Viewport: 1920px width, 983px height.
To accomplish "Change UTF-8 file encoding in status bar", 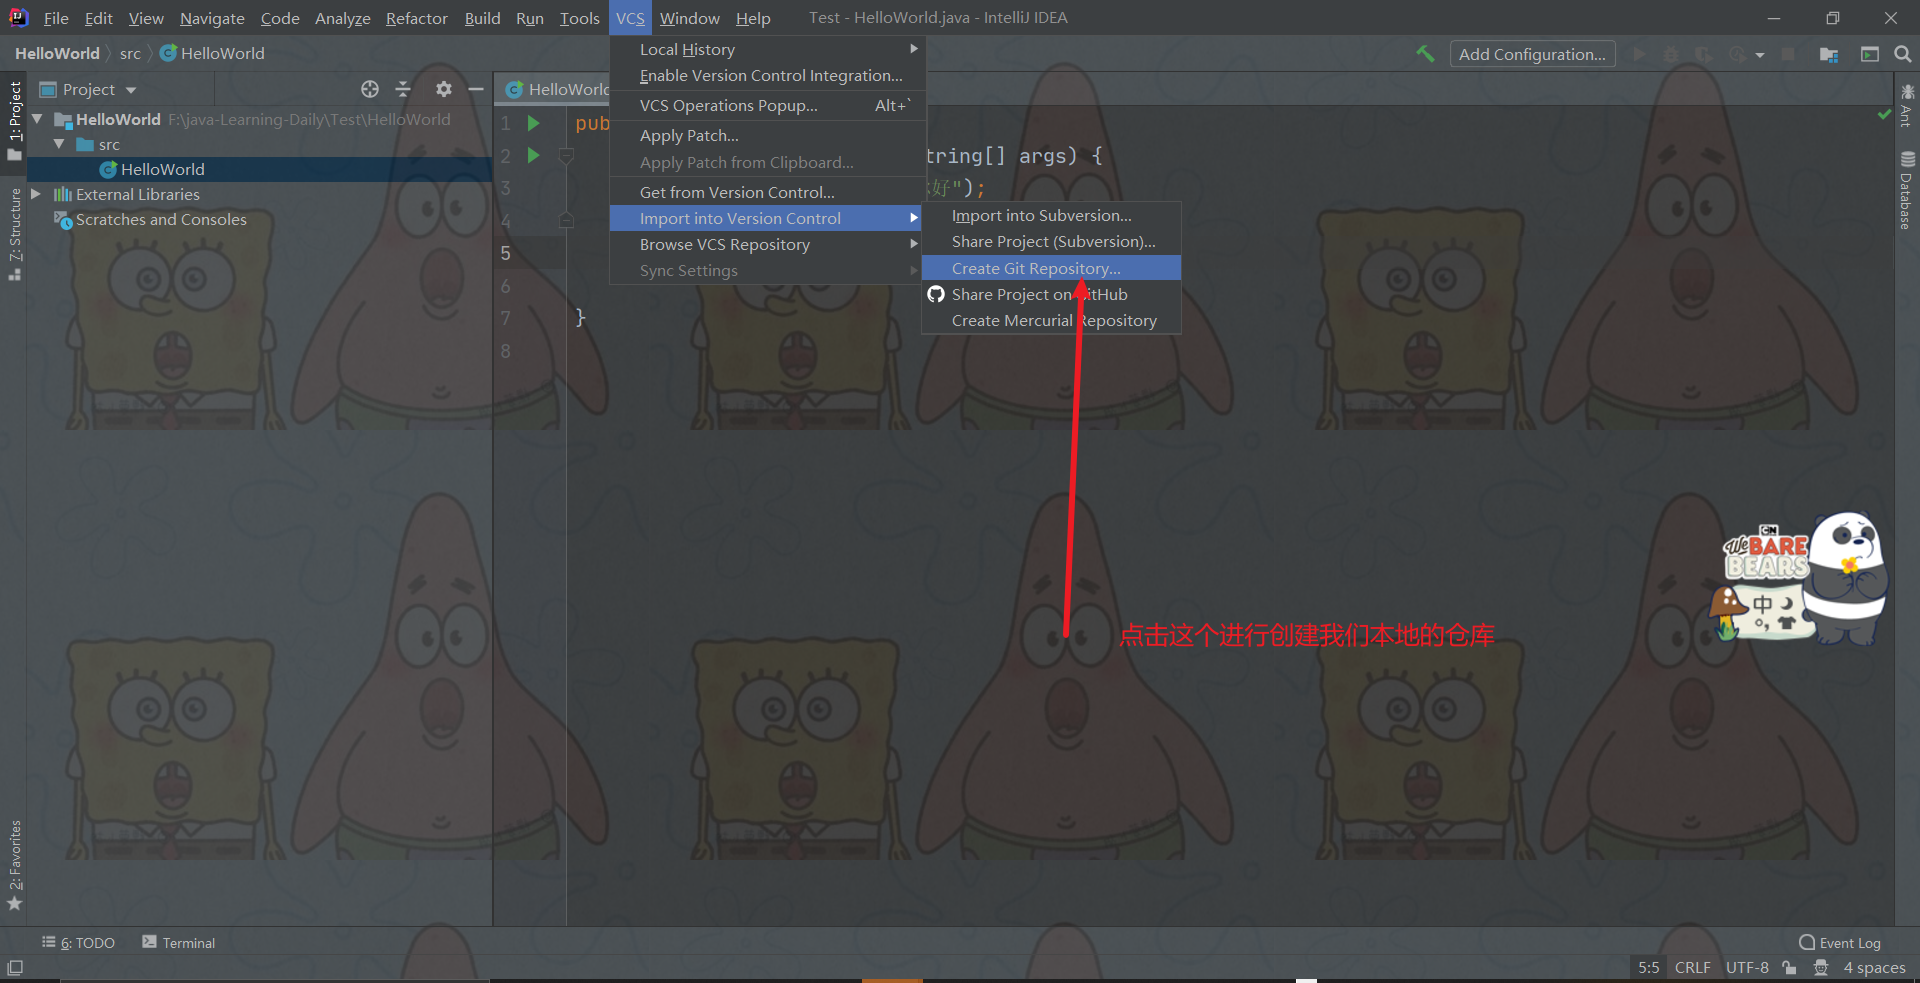I will (1747, 968).
